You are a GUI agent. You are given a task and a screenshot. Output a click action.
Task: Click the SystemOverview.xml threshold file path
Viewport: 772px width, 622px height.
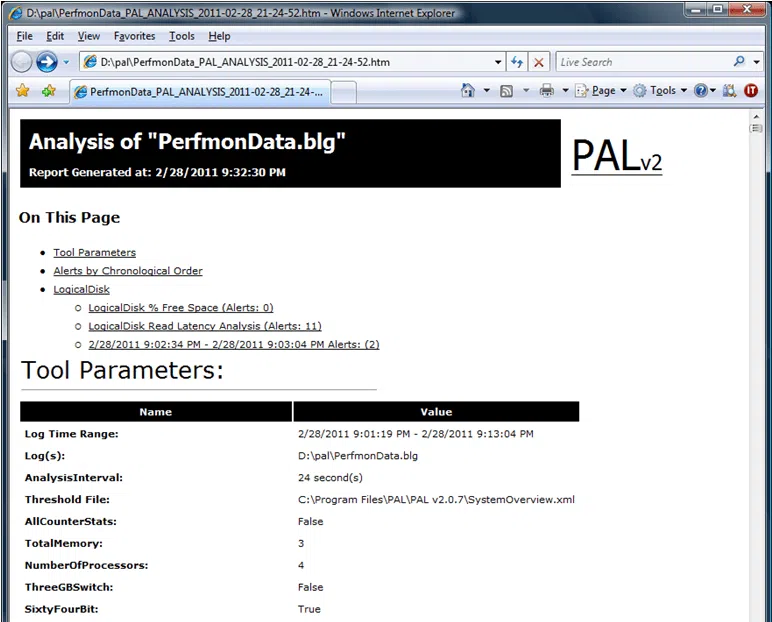436,499
